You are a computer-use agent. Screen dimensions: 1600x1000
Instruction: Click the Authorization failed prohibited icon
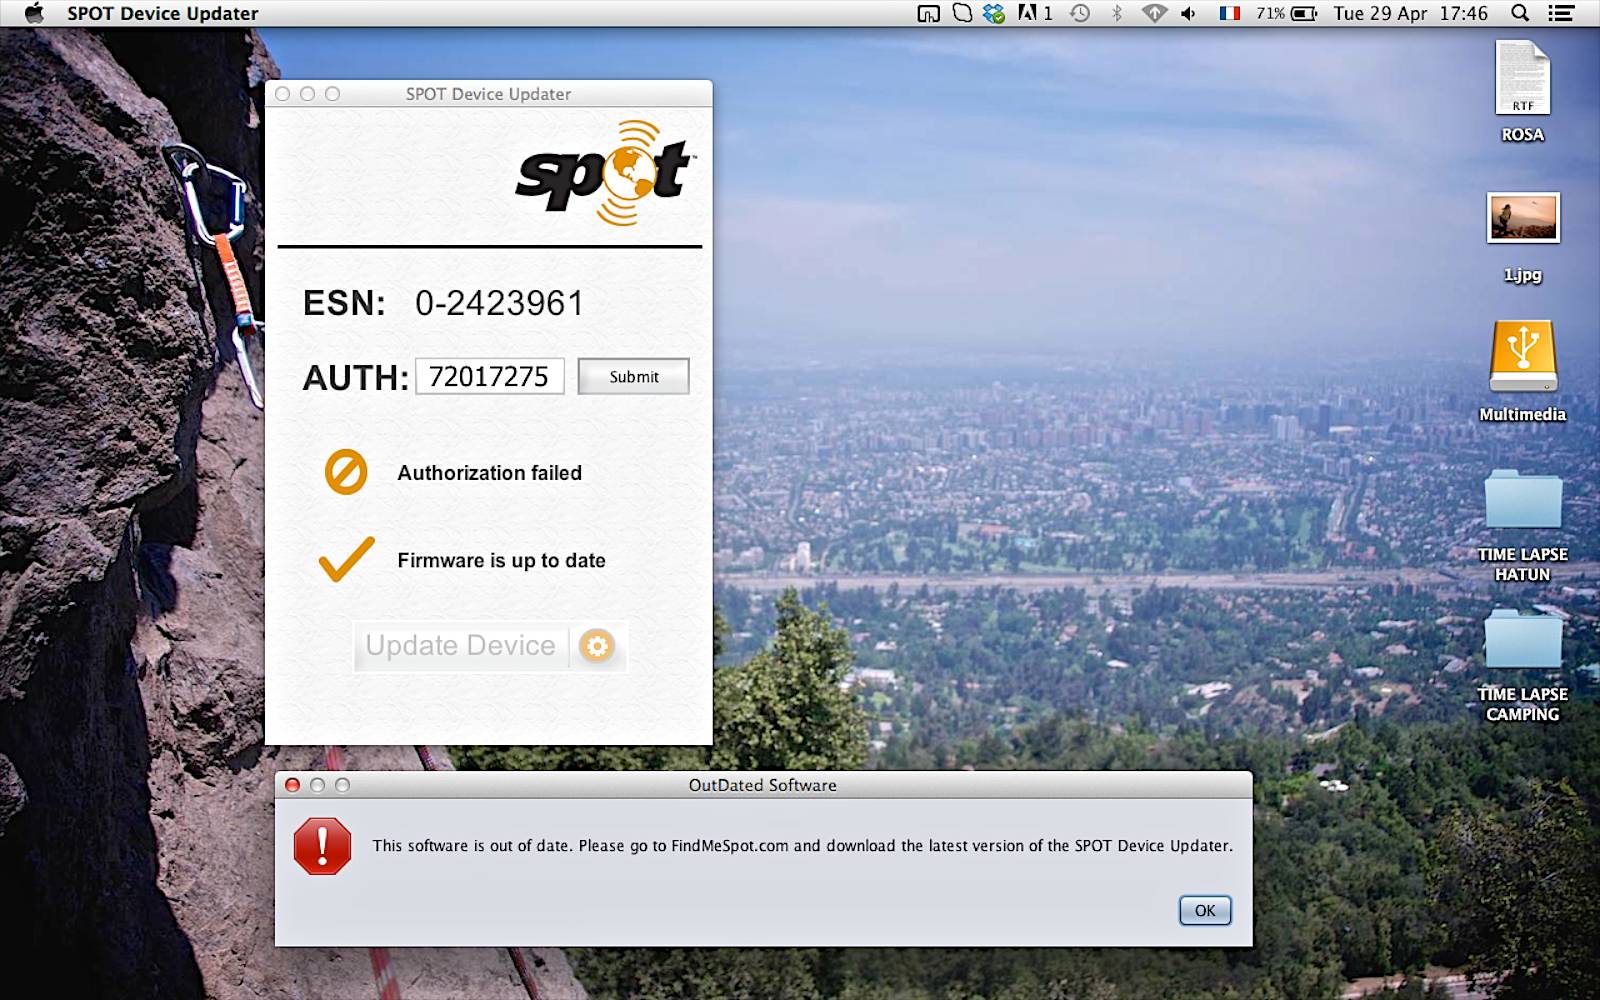click(346, 472)
